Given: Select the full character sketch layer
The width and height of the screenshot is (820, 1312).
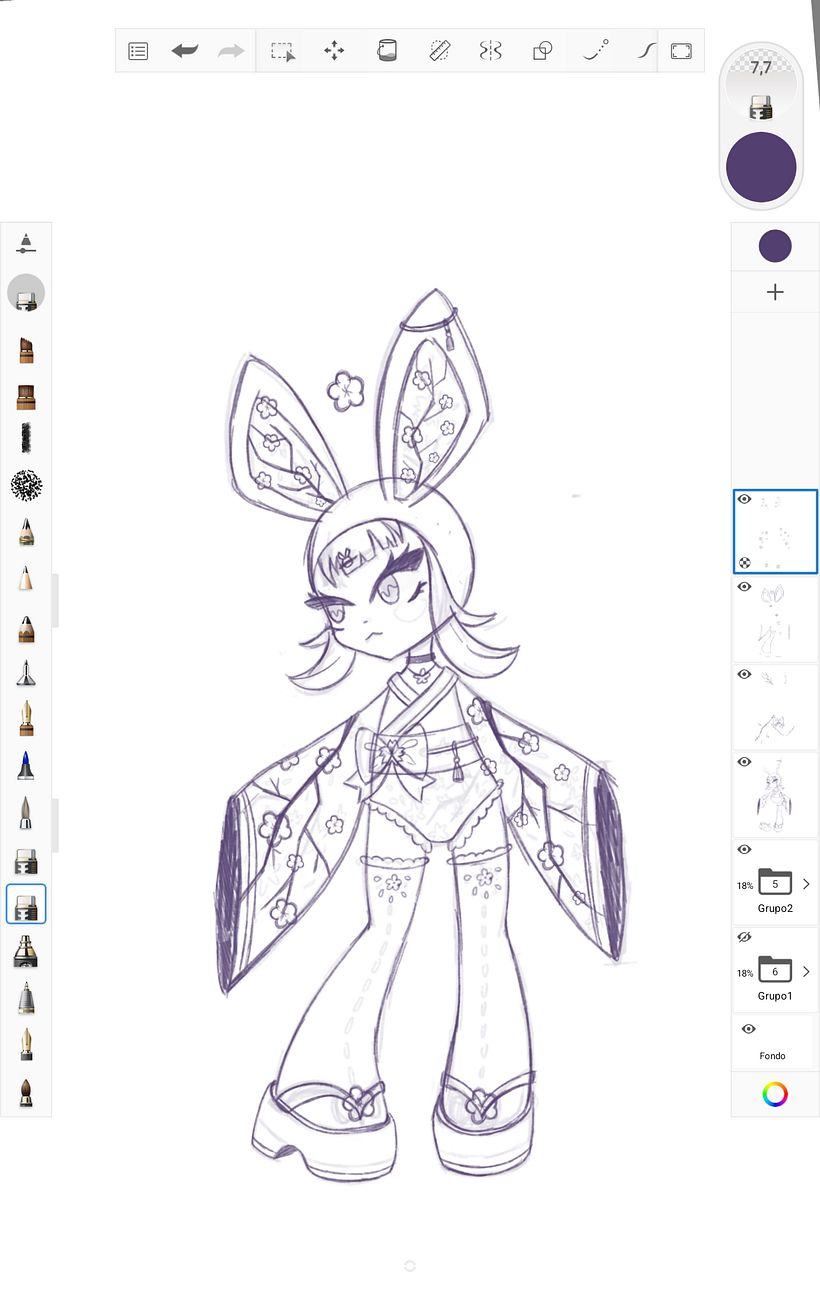Looking at the screenshot, I should coord(775,795).
